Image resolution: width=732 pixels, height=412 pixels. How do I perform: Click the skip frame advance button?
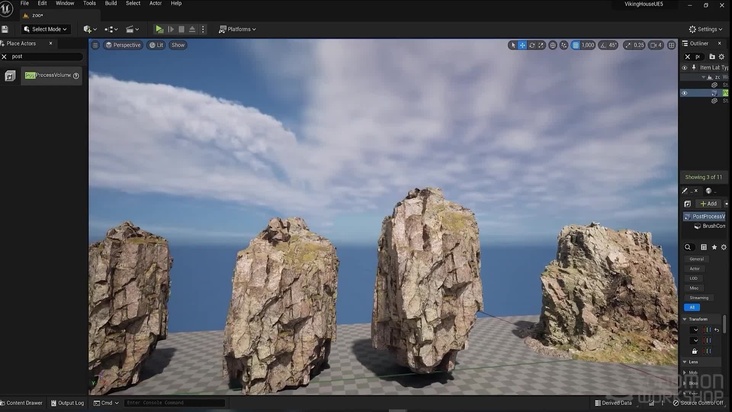coord(171,29)
